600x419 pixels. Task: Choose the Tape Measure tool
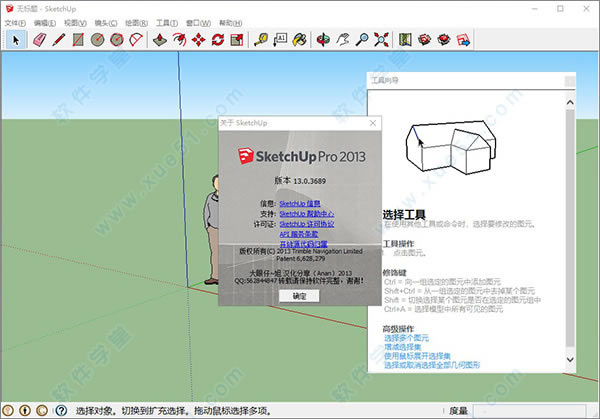coord(261,40)
